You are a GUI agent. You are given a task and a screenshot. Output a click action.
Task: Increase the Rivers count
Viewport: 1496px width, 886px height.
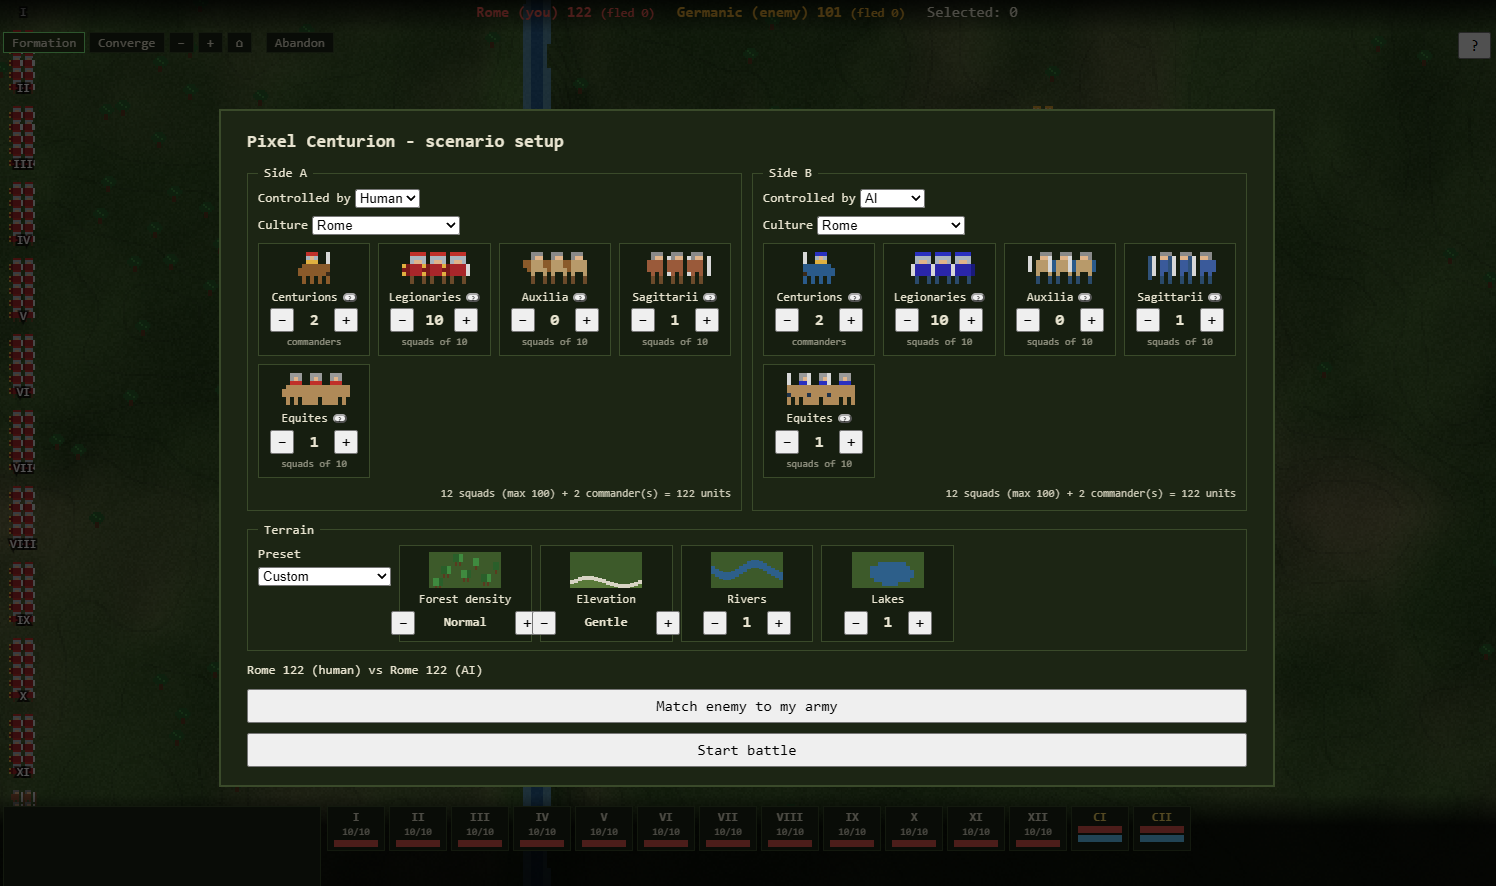(x=779, y=623)
